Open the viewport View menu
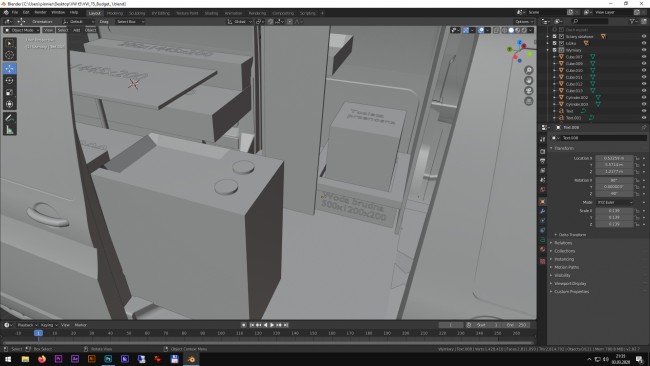Screen dimensions: 650x366 click(x=49, y=30)
